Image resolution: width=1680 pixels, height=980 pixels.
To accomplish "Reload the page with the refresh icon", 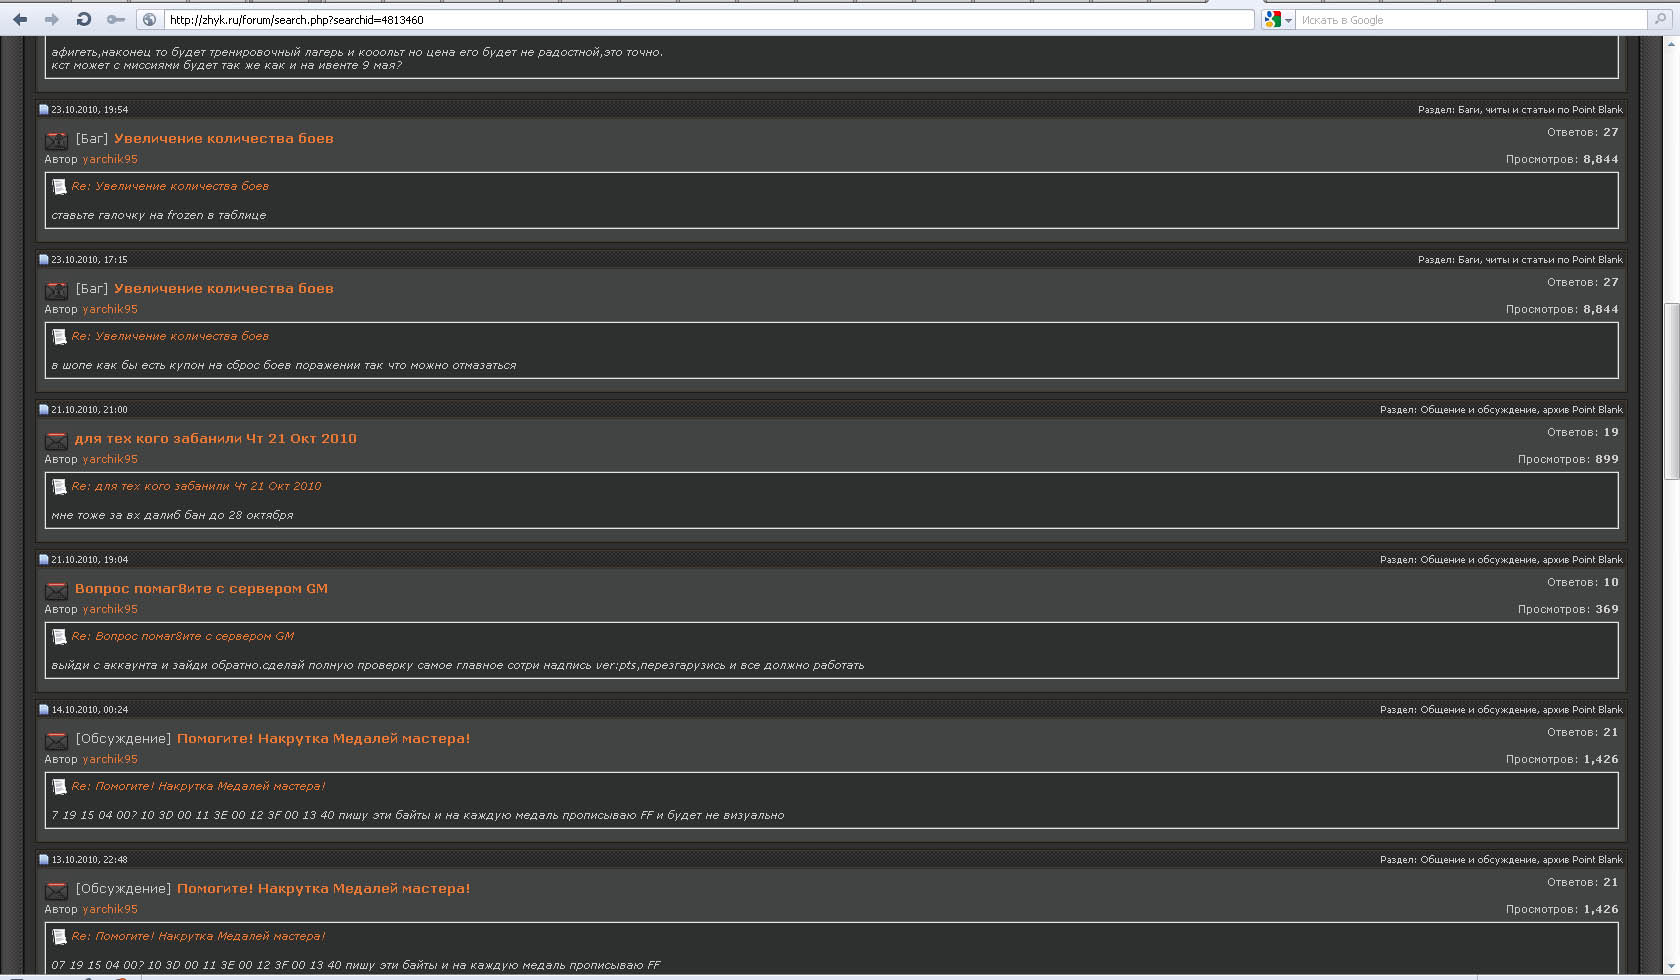I will [x=84, y=19].
